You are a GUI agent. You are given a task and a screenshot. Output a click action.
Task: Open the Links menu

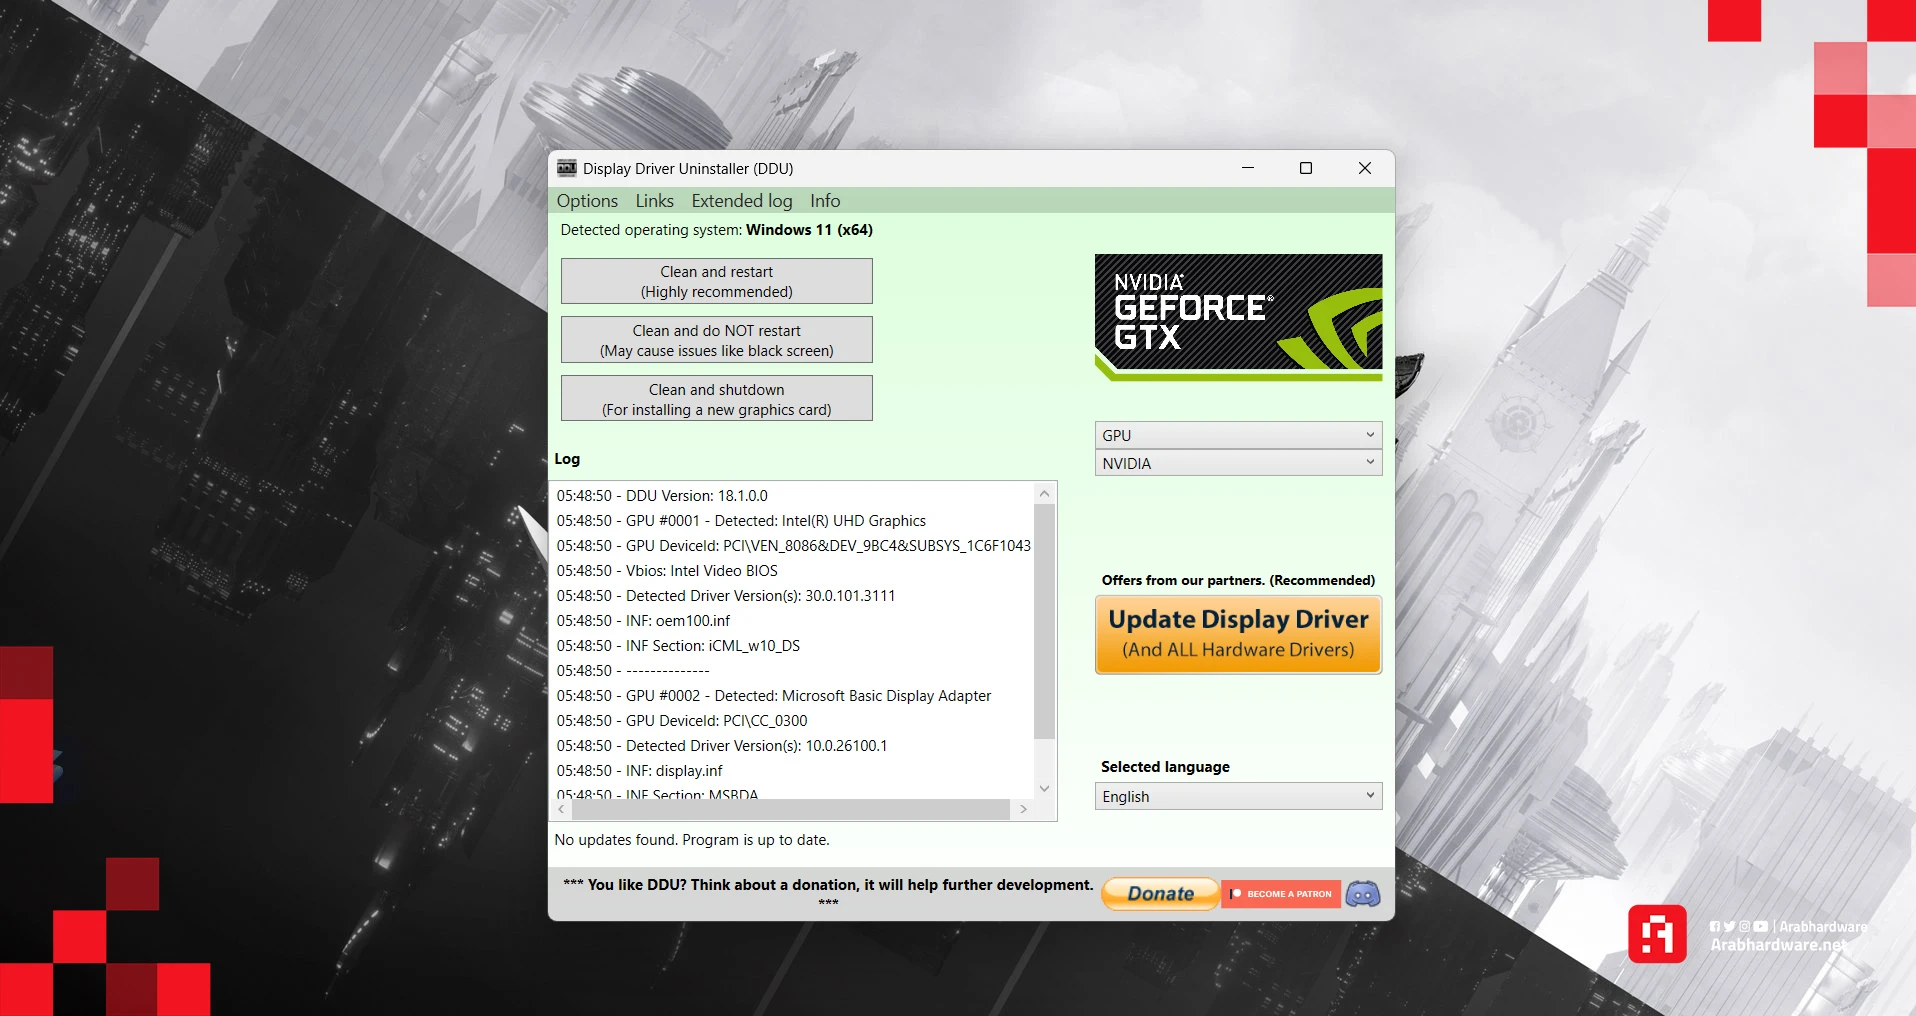[655, 201]
